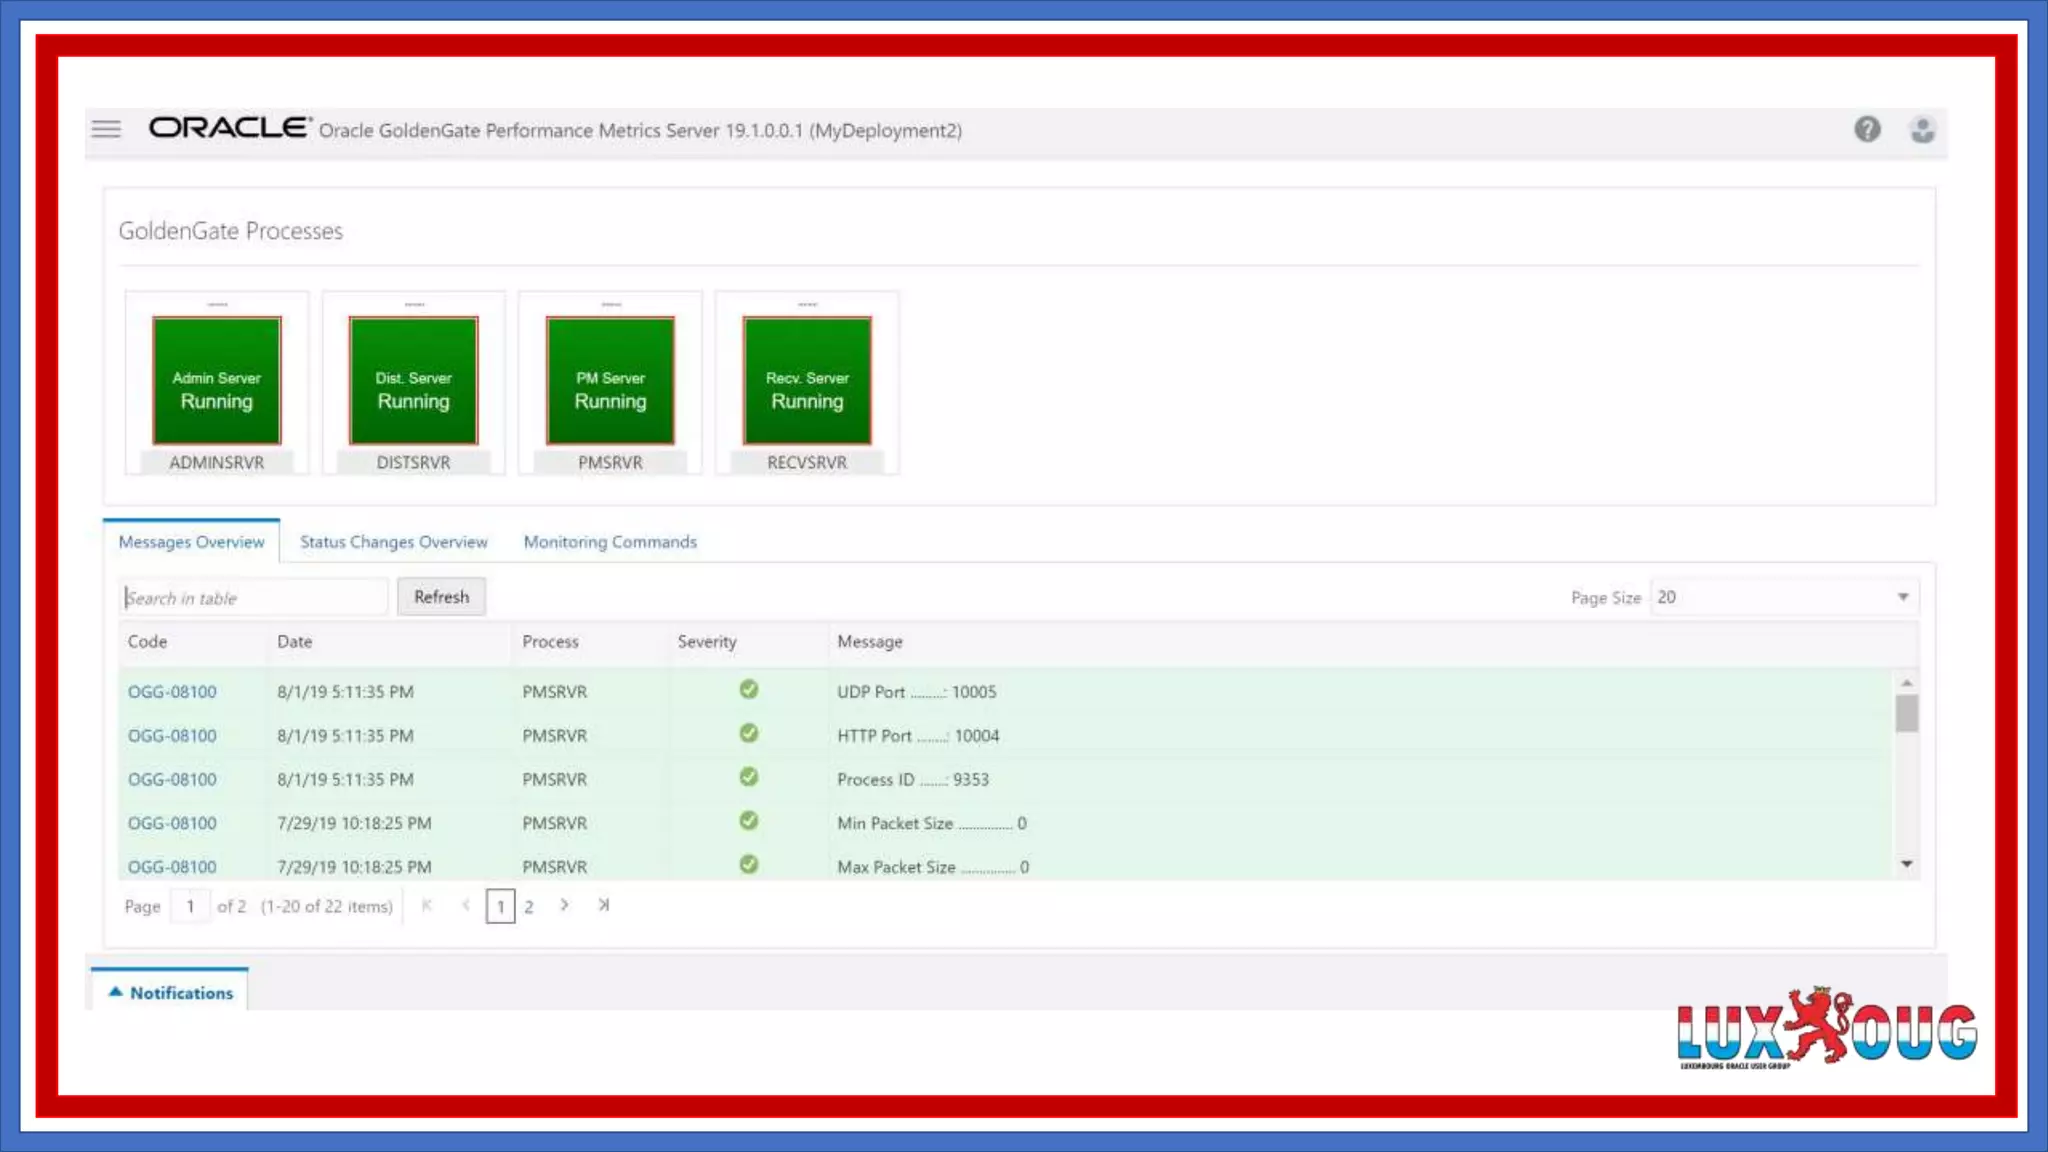Click the Dist. Server Running tile
2048x1152 pixels.
pos(413,381)
